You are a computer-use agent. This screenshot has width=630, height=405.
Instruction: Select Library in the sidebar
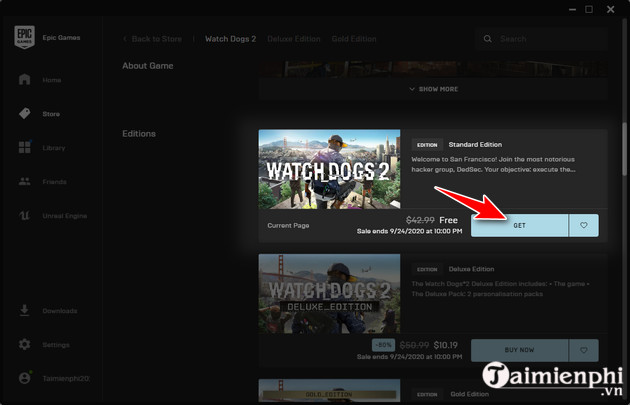point(53,148)
